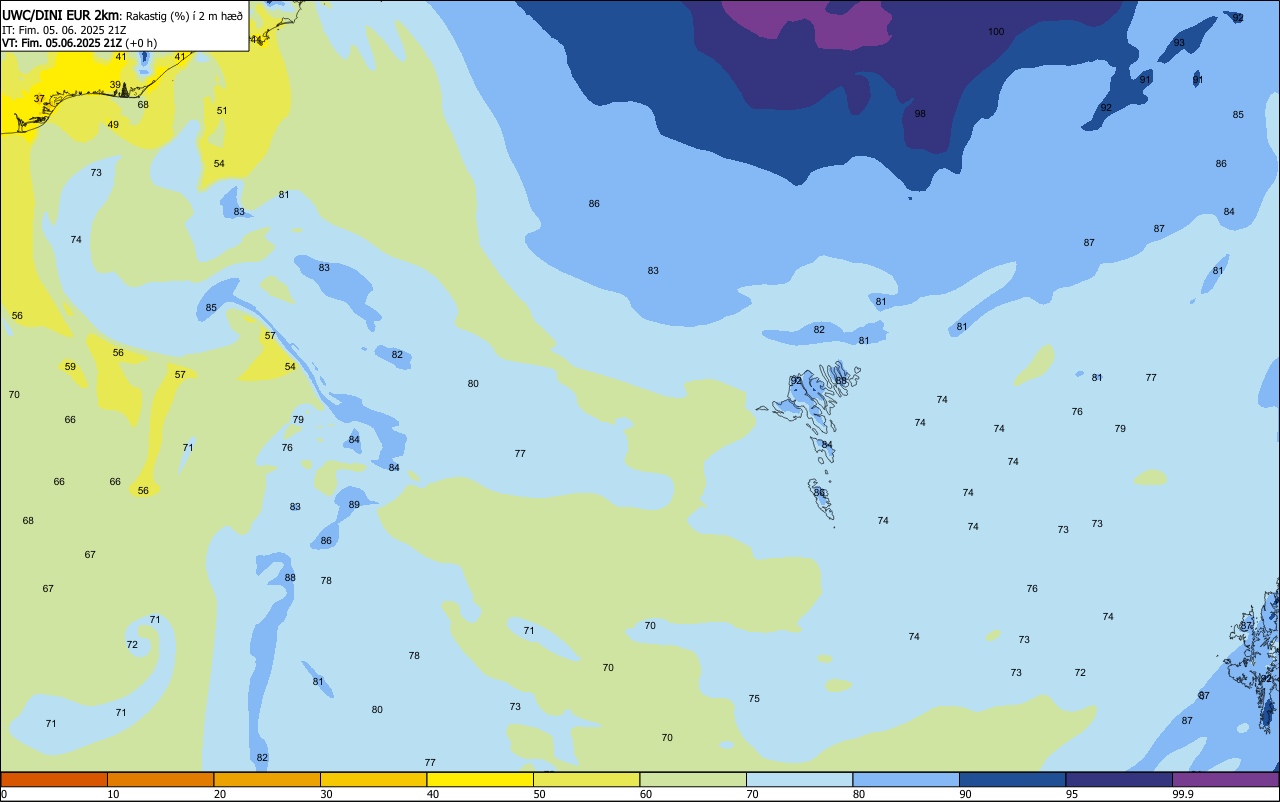
Task: Click the '100' humidity value on the map
Action: [x=996, y=32]
